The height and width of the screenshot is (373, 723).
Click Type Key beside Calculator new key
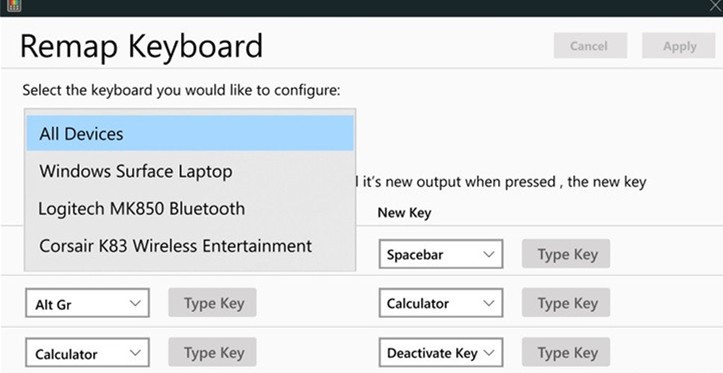click(x=566, y=303)
